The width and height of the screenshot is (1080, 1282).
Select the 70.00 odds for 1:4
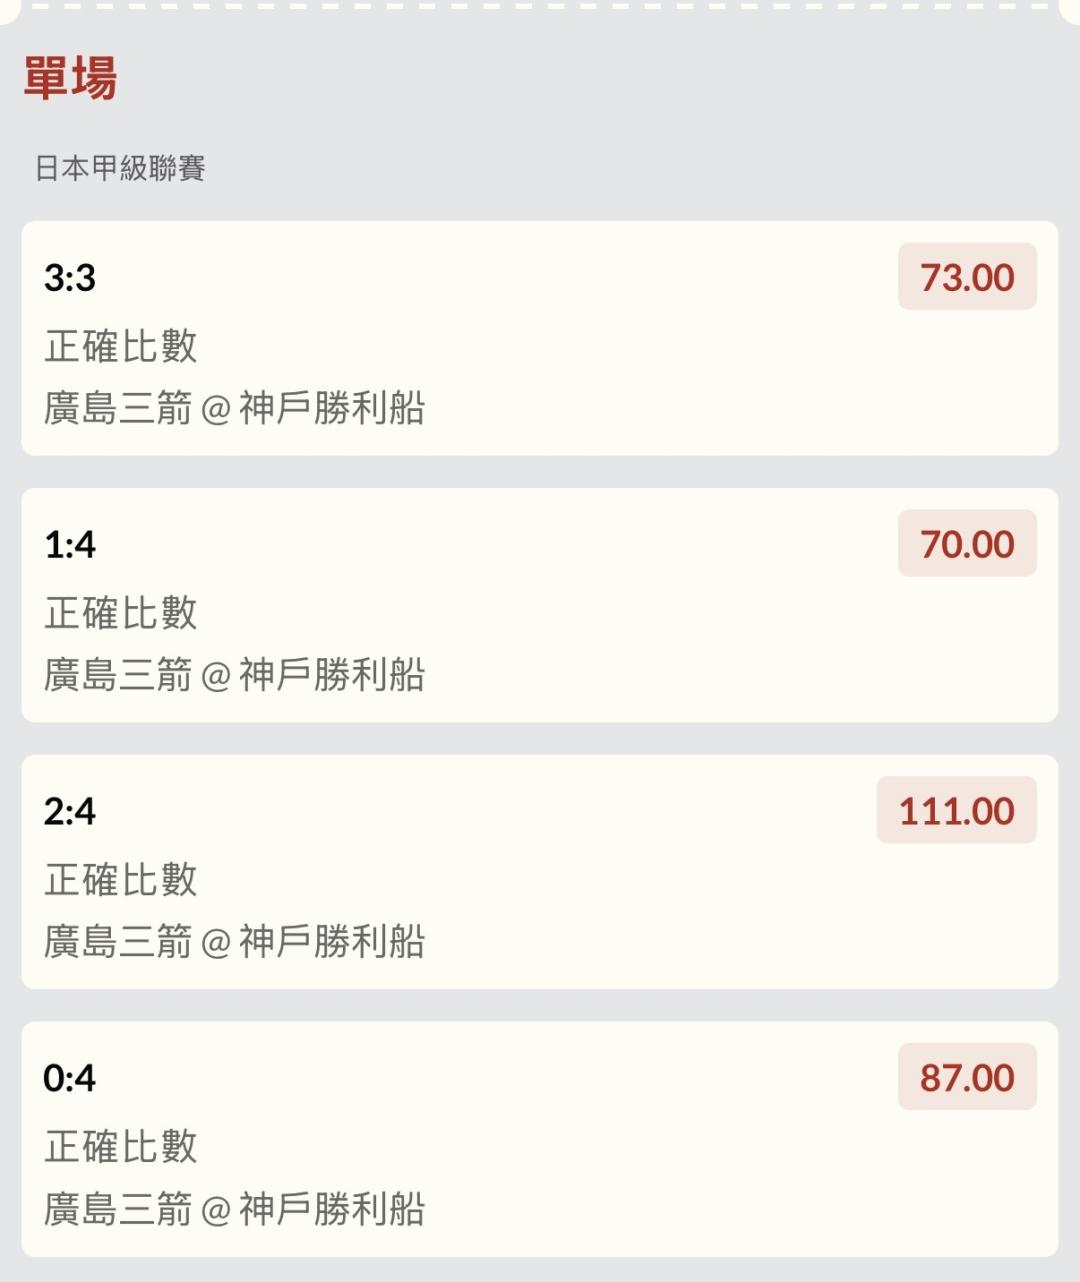(x=966, y=544)
